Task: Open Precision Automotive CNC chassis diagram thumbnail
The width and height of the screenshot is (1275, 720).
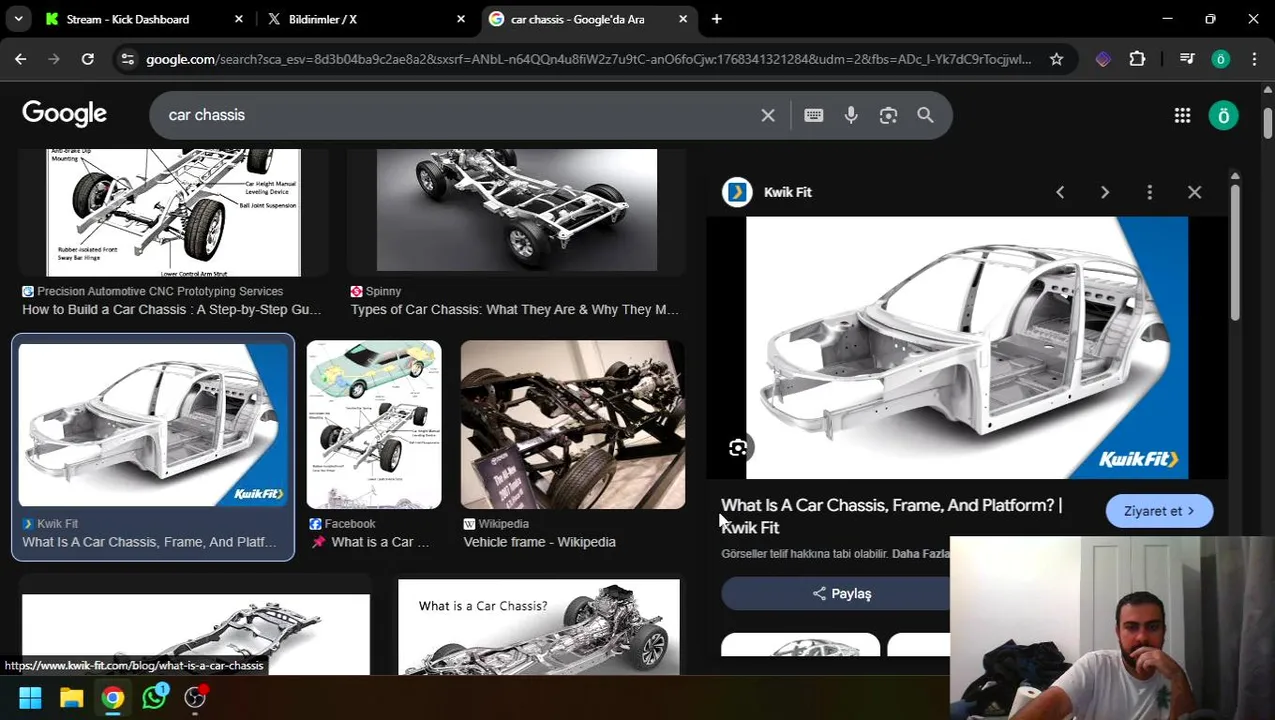Action: point(173,212)
